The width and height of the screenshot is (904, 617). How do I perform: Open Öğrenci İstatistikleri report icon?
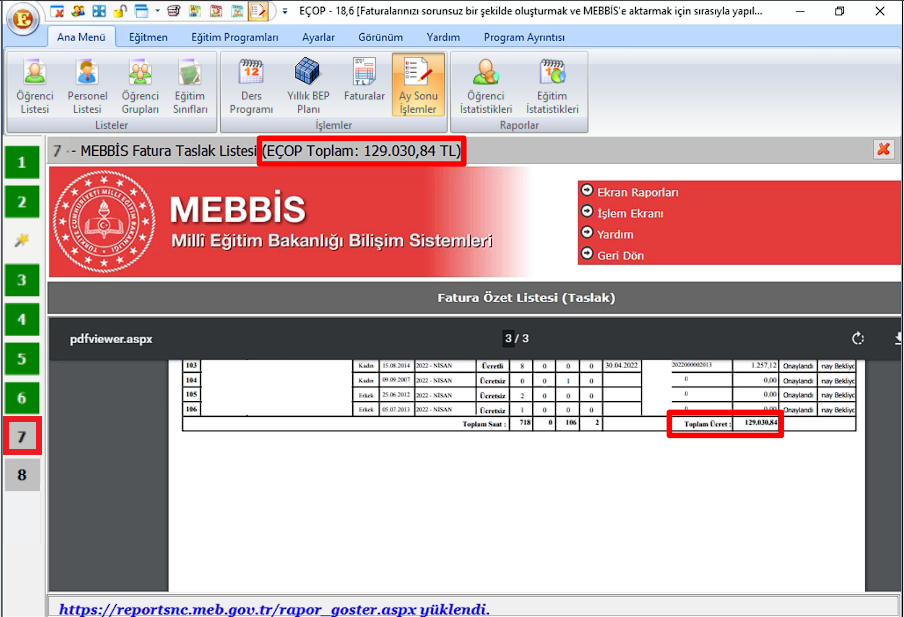486,86
